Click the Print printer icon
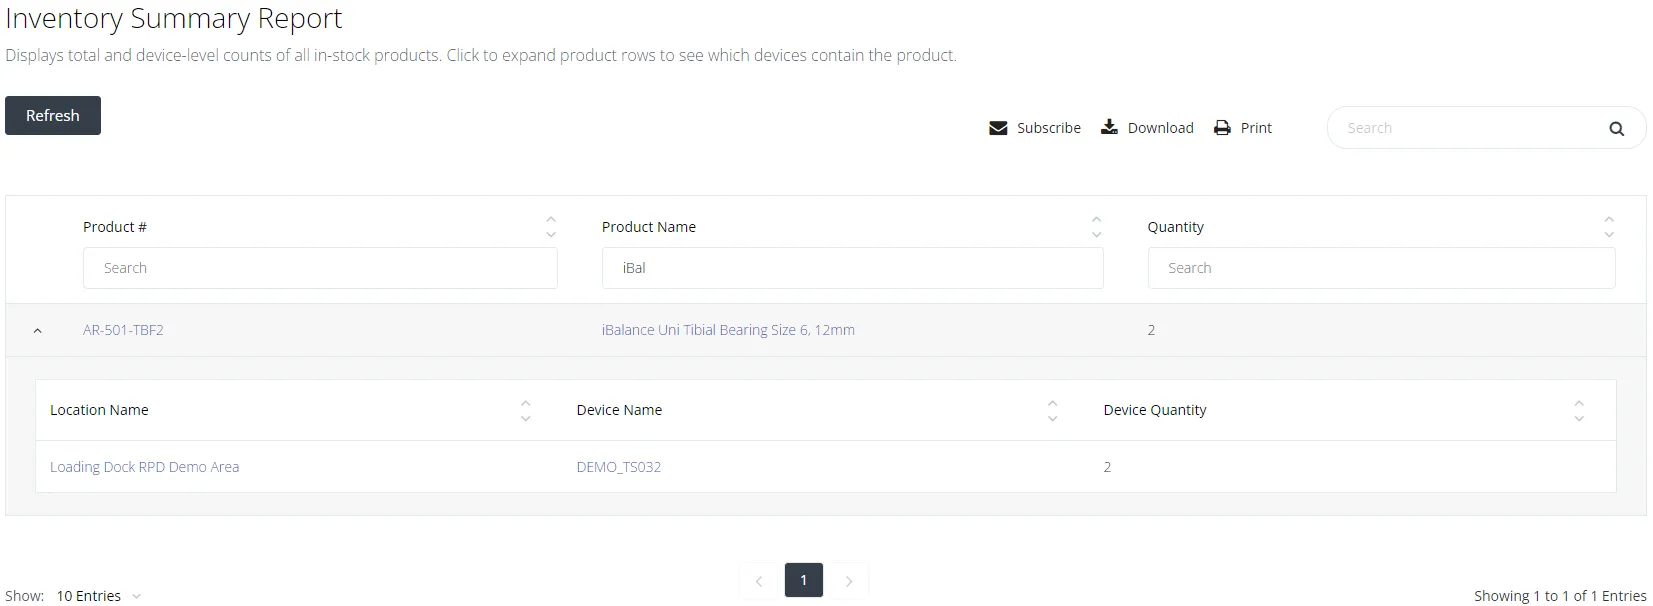 1222,128
